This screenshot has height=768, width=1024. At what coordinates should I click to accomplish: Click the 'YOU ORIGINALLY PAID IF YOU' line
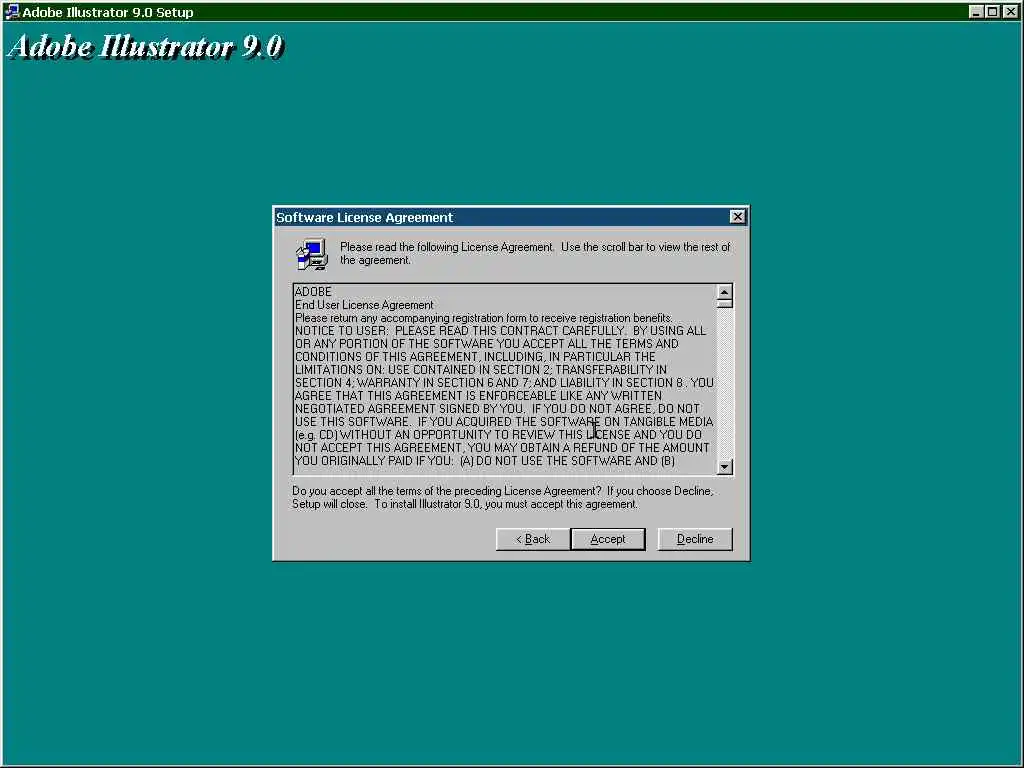pyautogui.click(x=485, y=461)
